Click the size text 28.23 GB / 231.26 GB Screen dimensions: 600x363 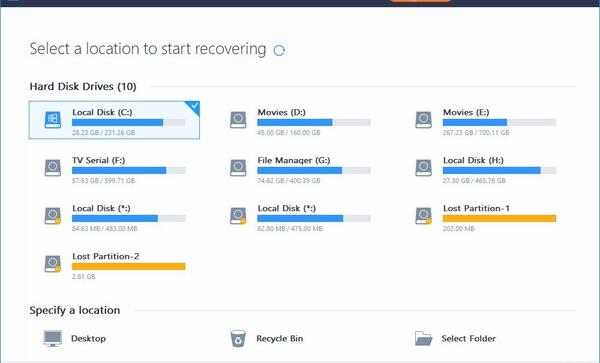coord(103,133)
